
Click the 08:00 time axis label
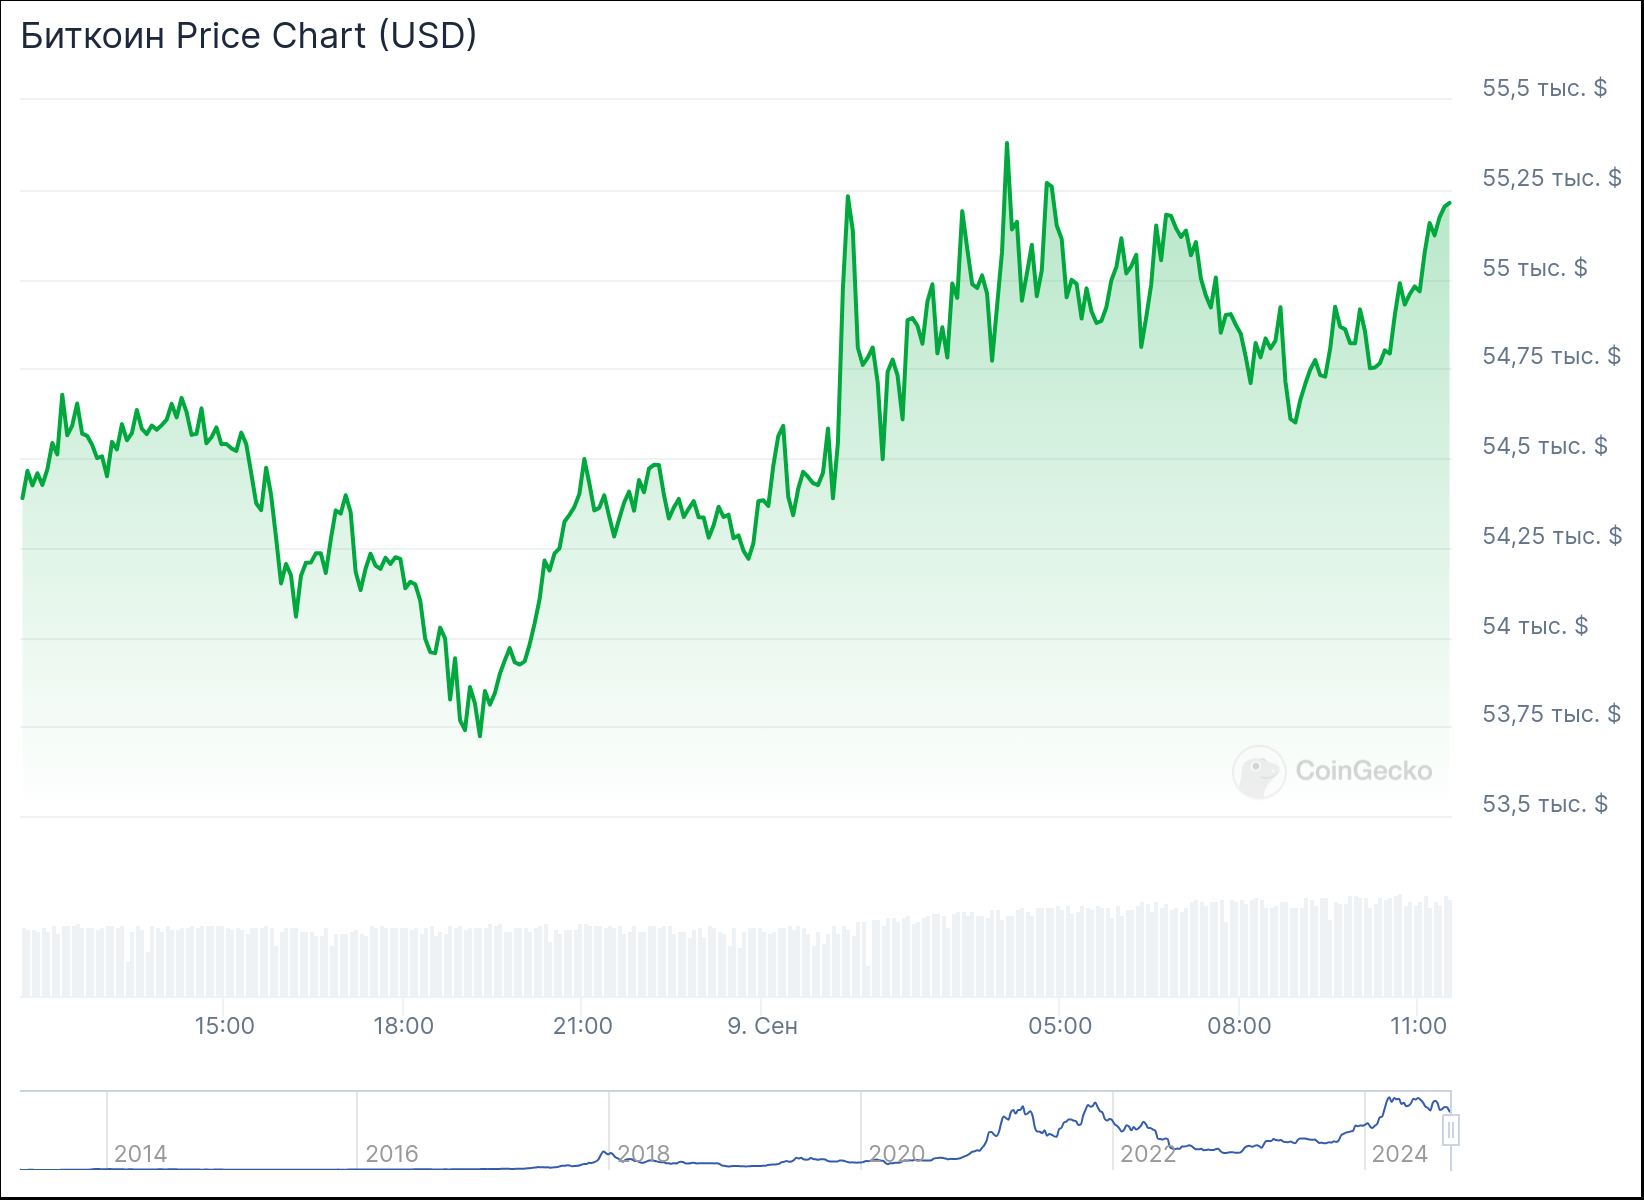(1239, 1026)
